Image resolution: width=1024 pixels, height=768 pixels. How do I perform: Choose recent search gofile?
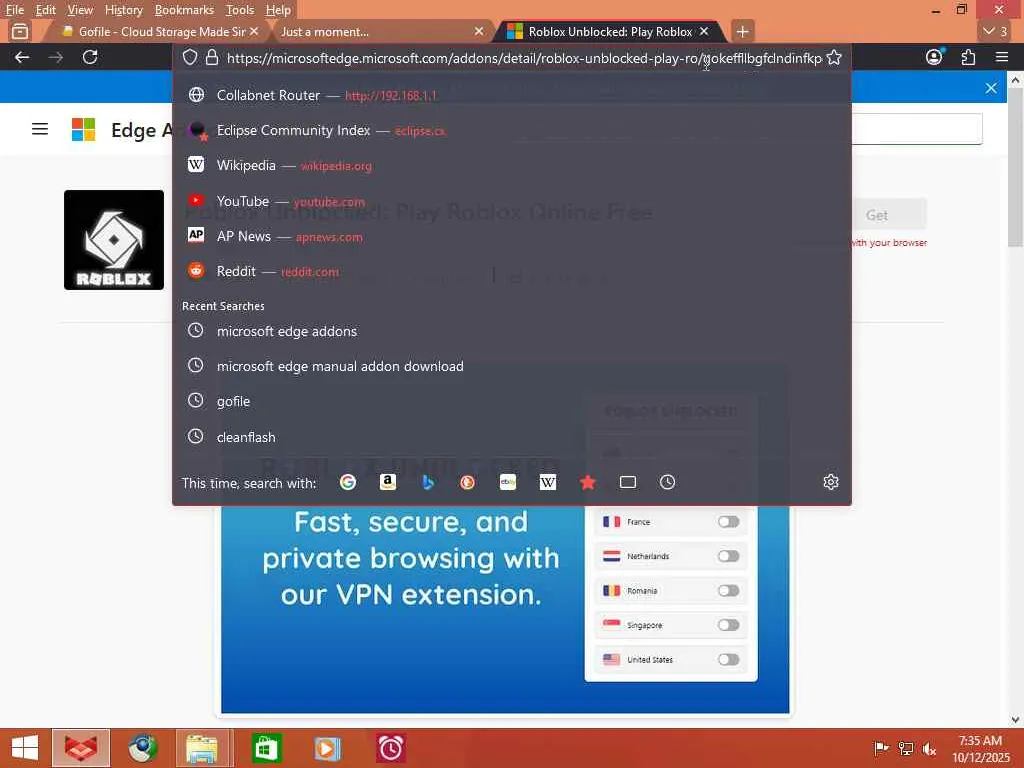click(511, 402)
